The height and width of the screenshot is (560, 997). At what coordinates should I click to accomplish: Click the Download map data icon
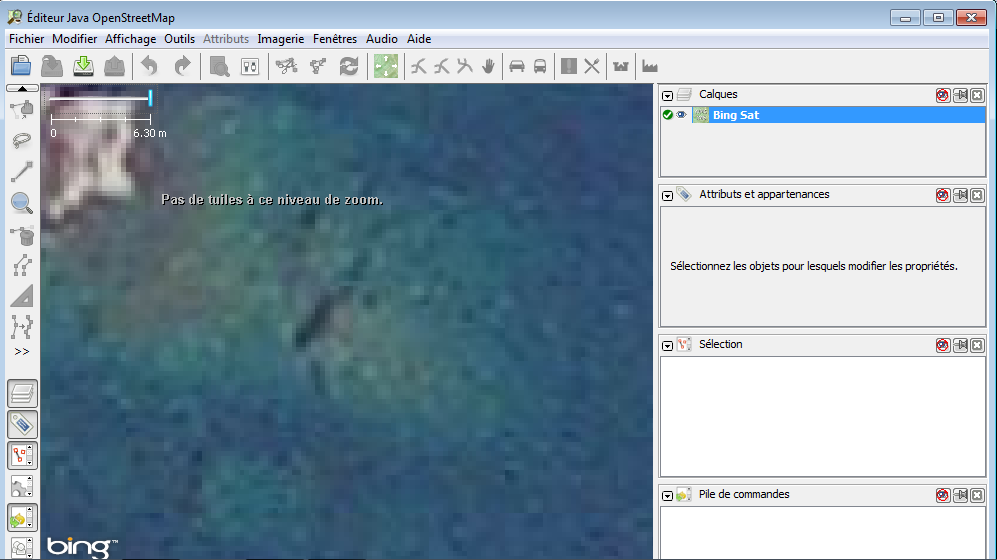84,66
